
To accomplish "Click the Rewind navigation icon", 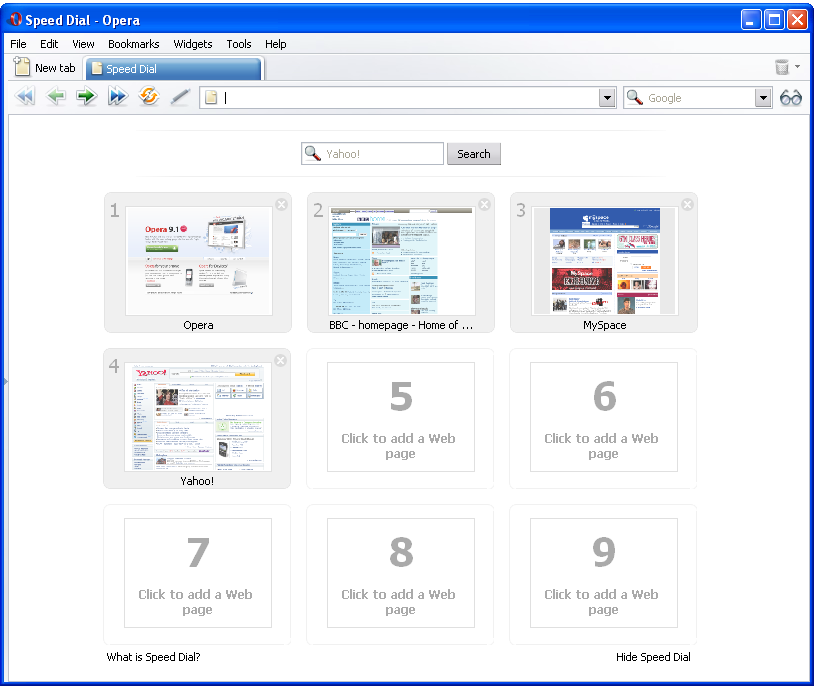I will click(x=25, y=97).
